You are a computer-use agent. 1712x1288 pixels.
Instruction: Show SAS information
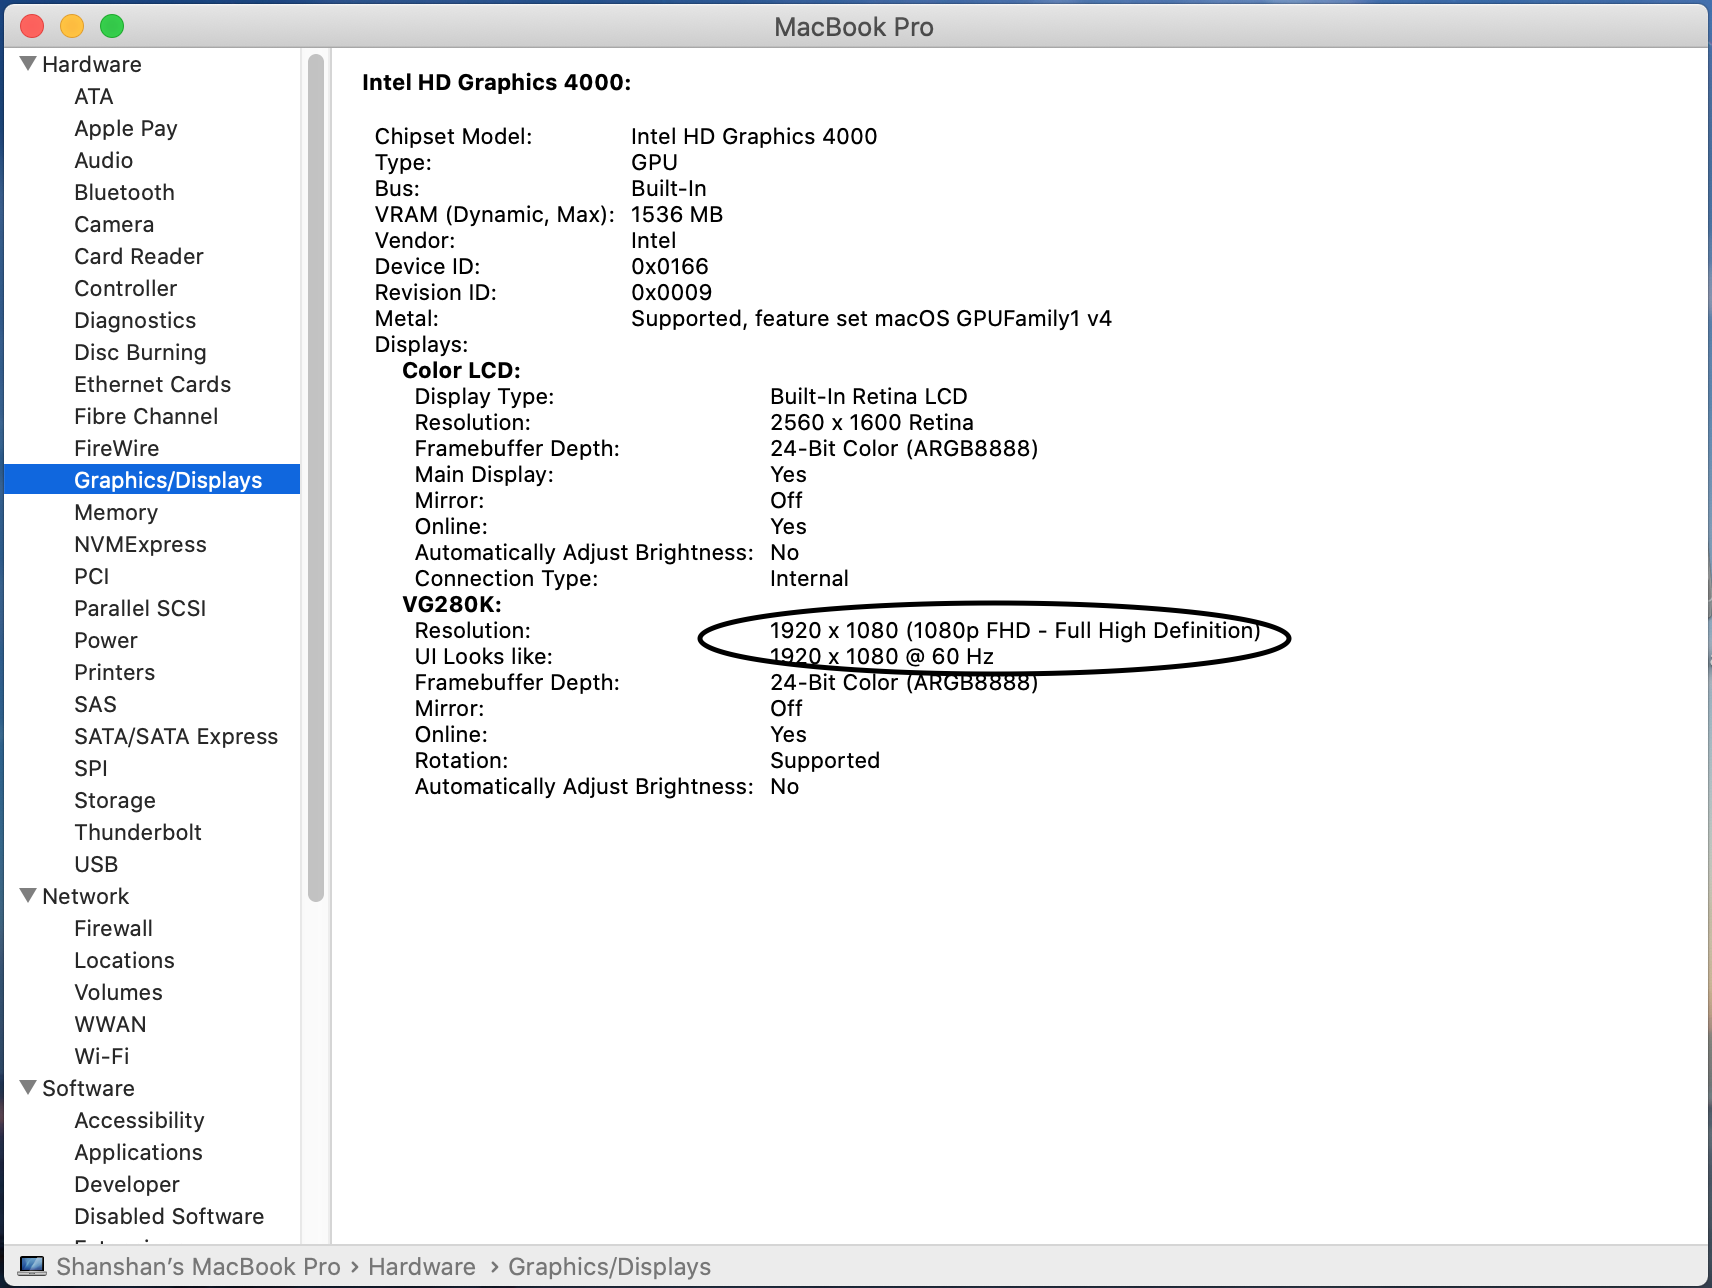pos(96,704)
